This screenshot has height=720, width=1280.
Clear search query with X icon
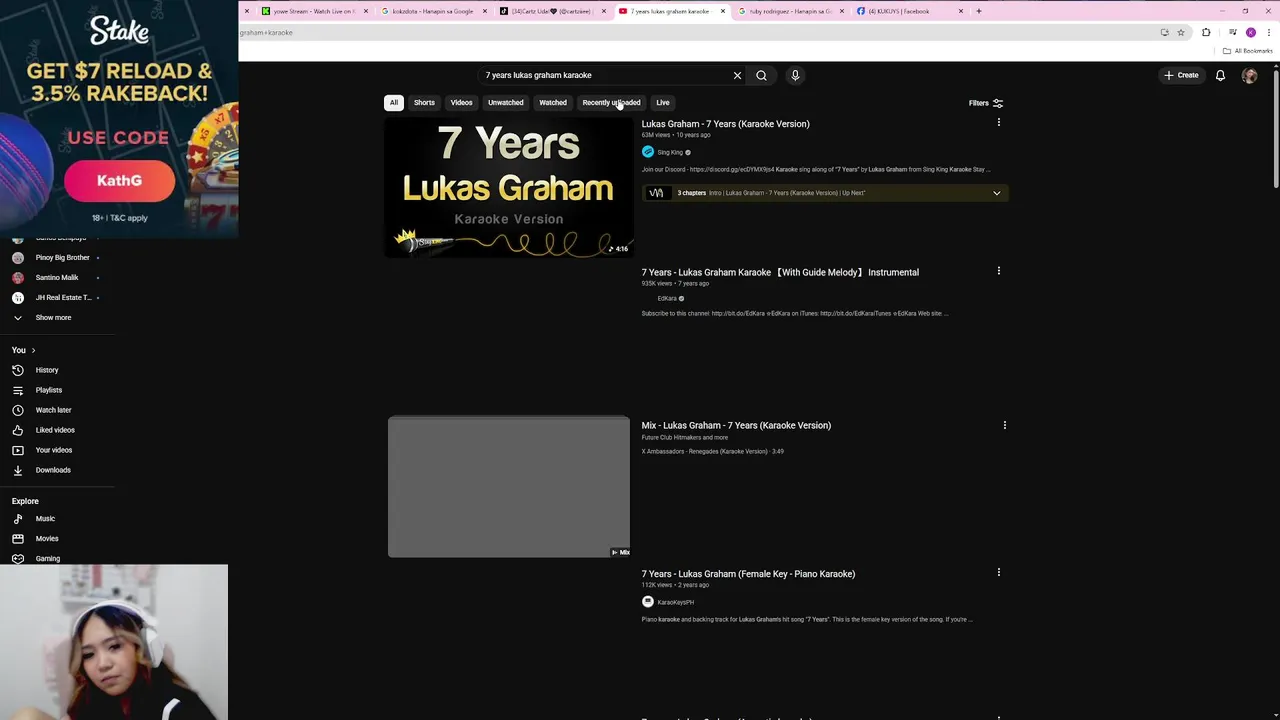pyautogui.click(x=738, y=75)
